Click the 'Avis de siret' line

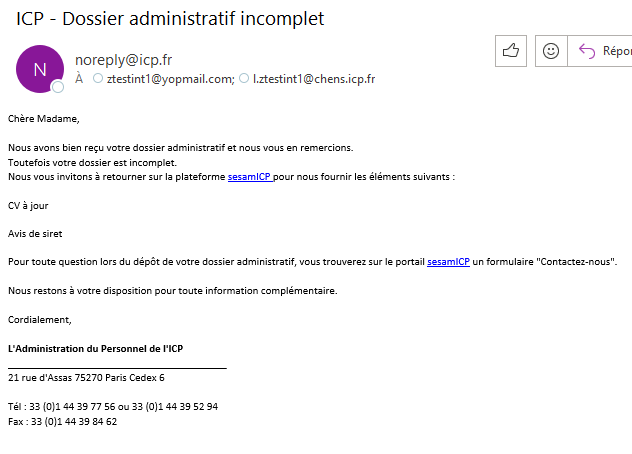tap(35, 233)
